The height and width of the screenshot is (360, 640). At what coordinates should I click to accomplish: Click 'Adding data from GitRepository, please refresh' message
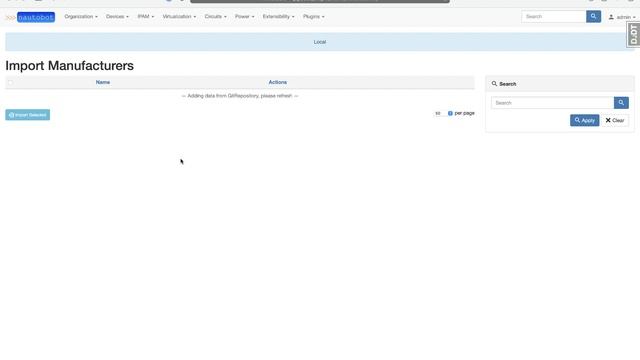point(240,96)
